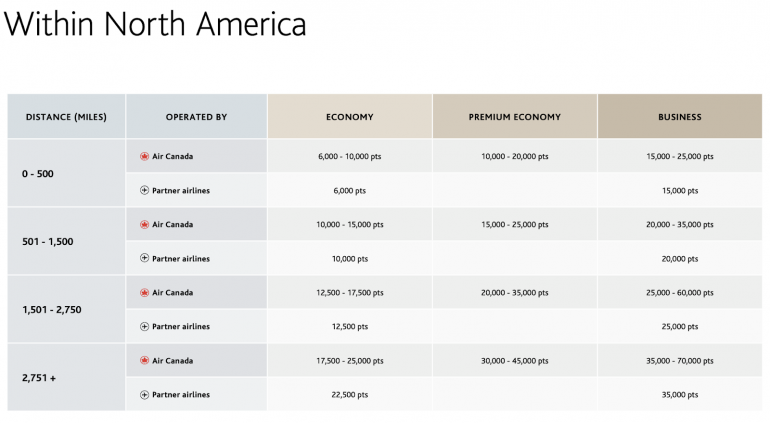Click the Distance (Miles) column header
Screen dimensions: 770x423
click(x=65, y=117)
